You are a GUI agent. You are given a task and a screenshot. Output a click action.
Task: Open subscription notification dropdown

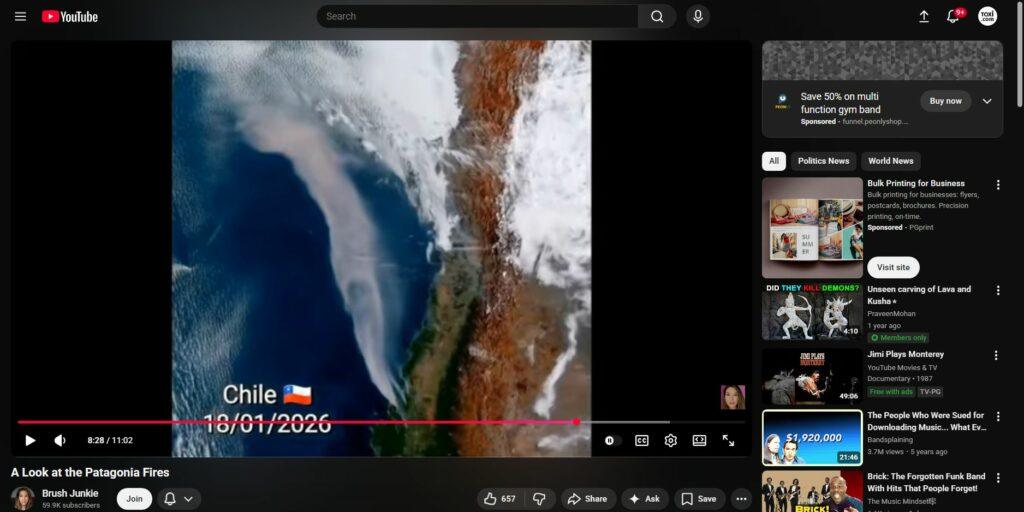pyautogui.click(x=178, y=498)
